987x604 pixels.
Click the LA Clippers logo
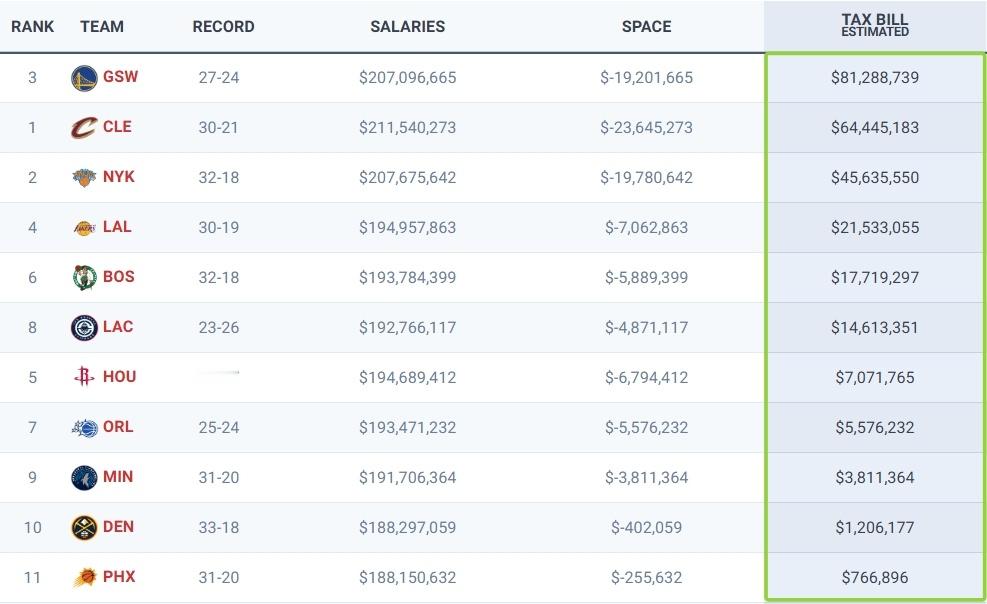(x=84, y=328)
